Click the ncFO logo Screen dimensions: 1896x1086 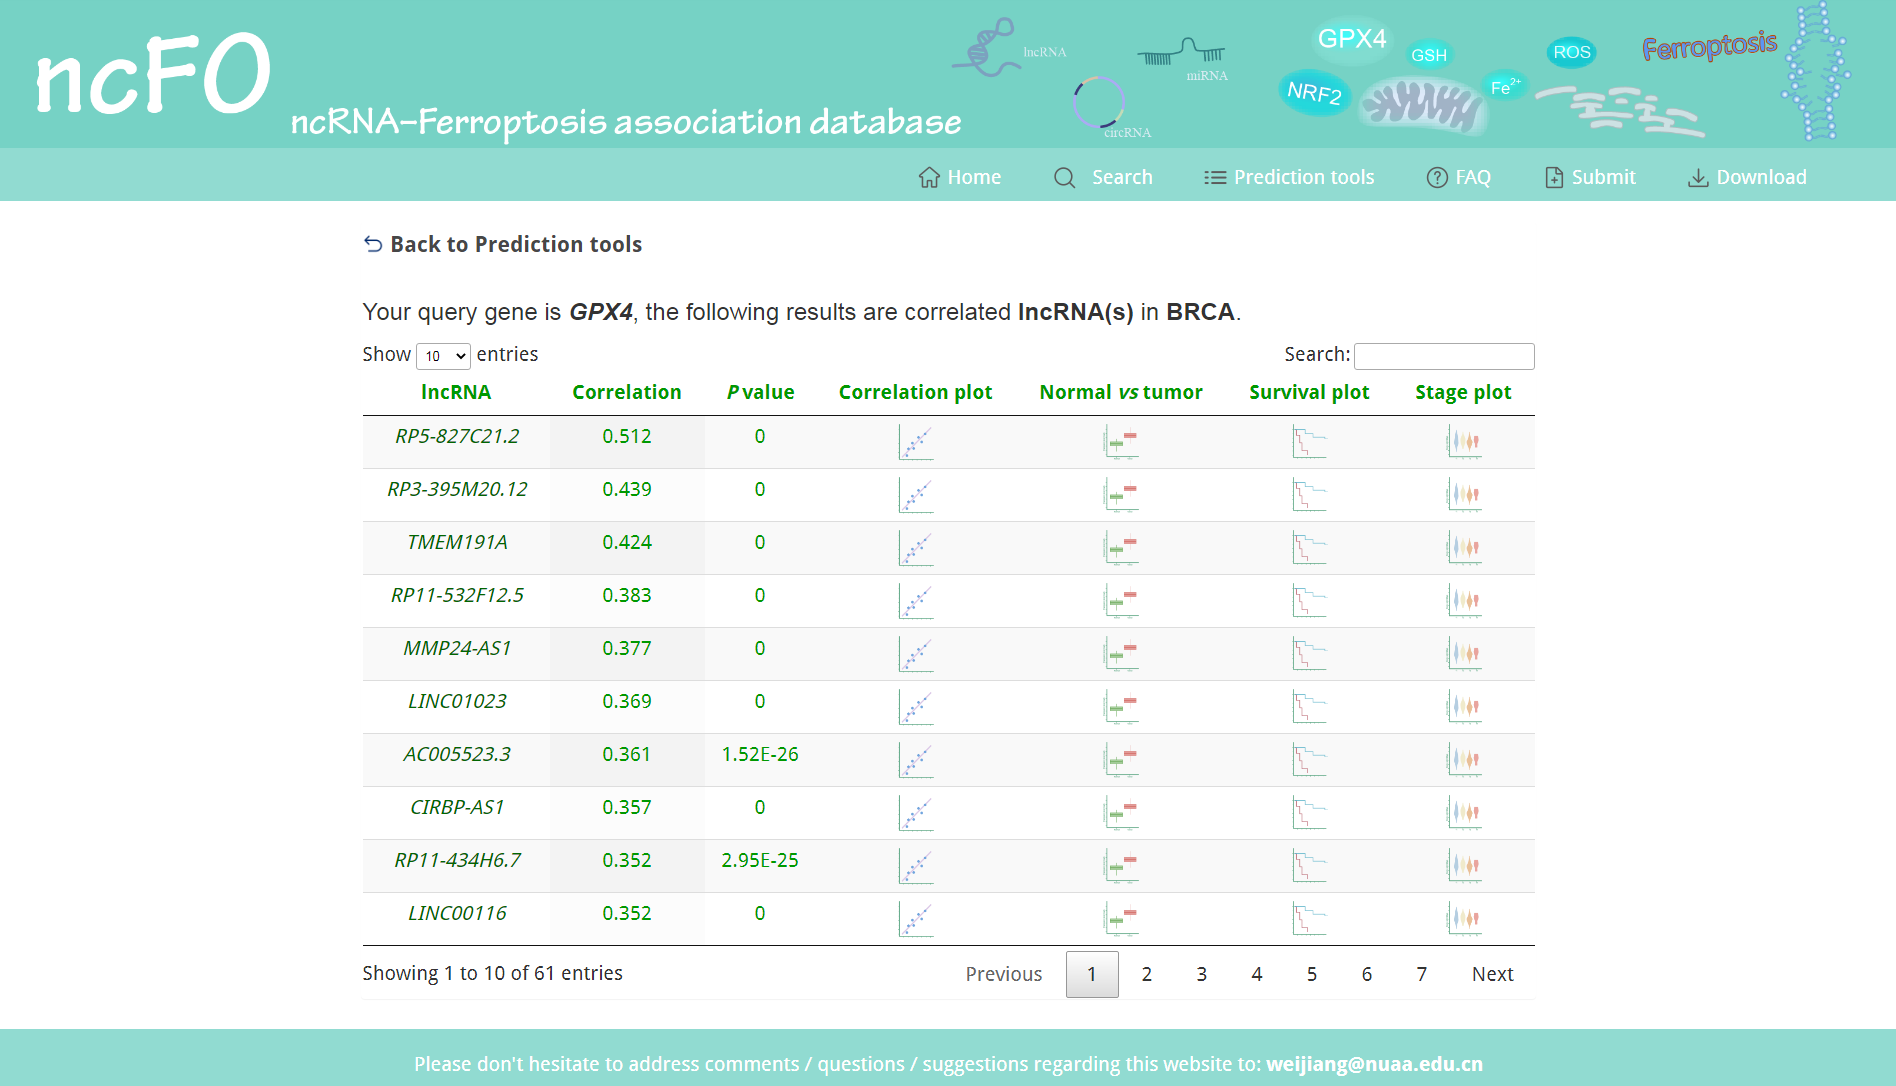point(153,75)
